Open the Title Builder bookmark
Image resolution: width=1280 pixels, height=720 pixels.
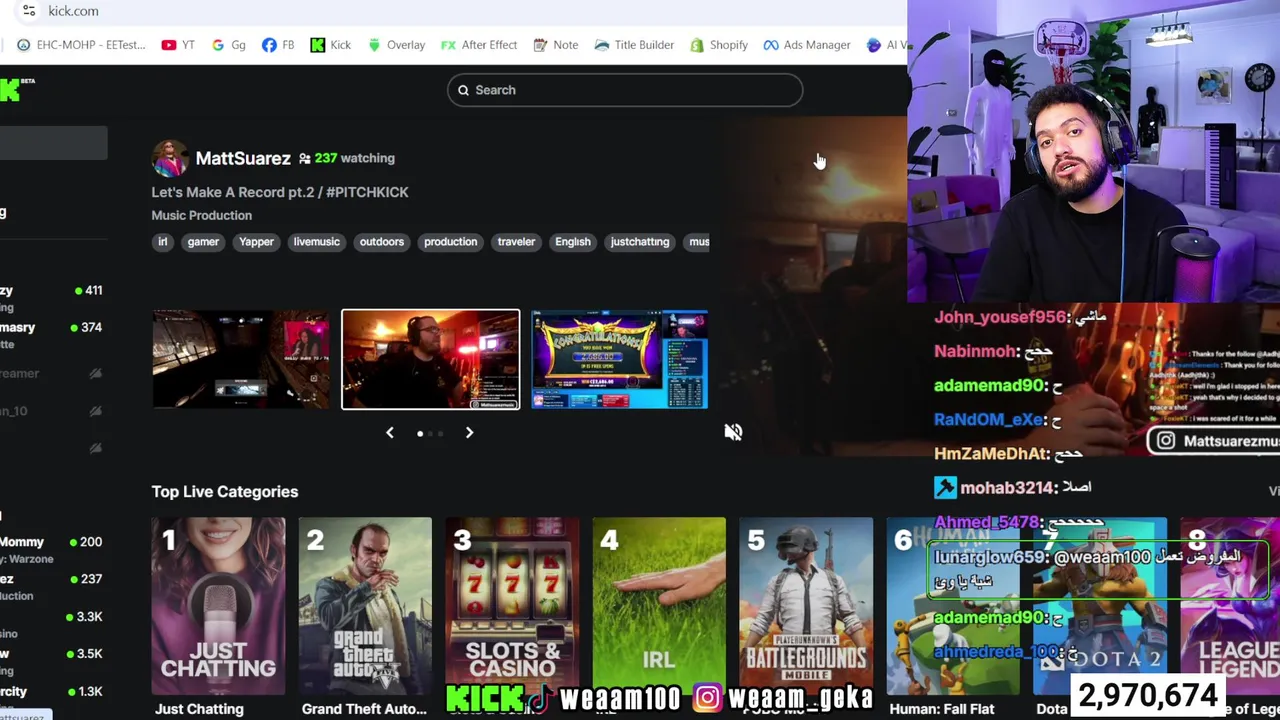point(634,45)
